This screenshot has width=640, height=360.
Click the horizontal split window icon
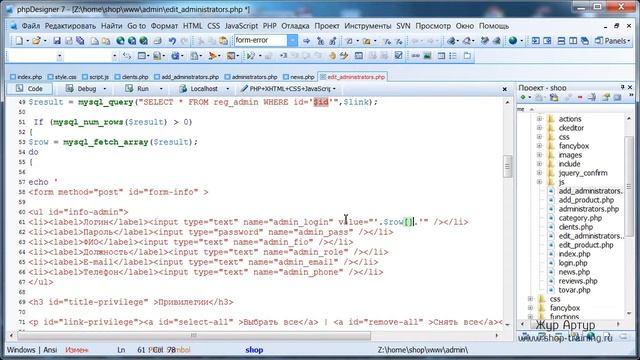coord(562,40)
